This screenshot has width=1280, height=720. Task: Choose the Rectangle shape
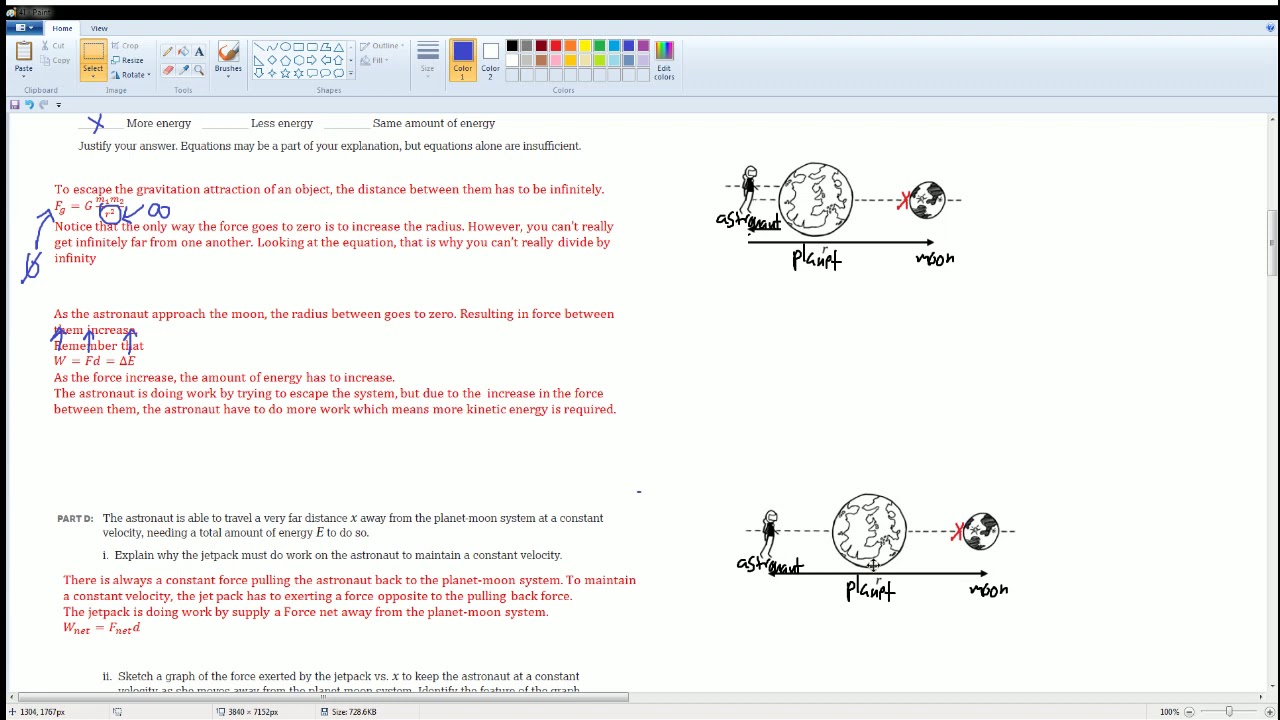pos(298,46)
